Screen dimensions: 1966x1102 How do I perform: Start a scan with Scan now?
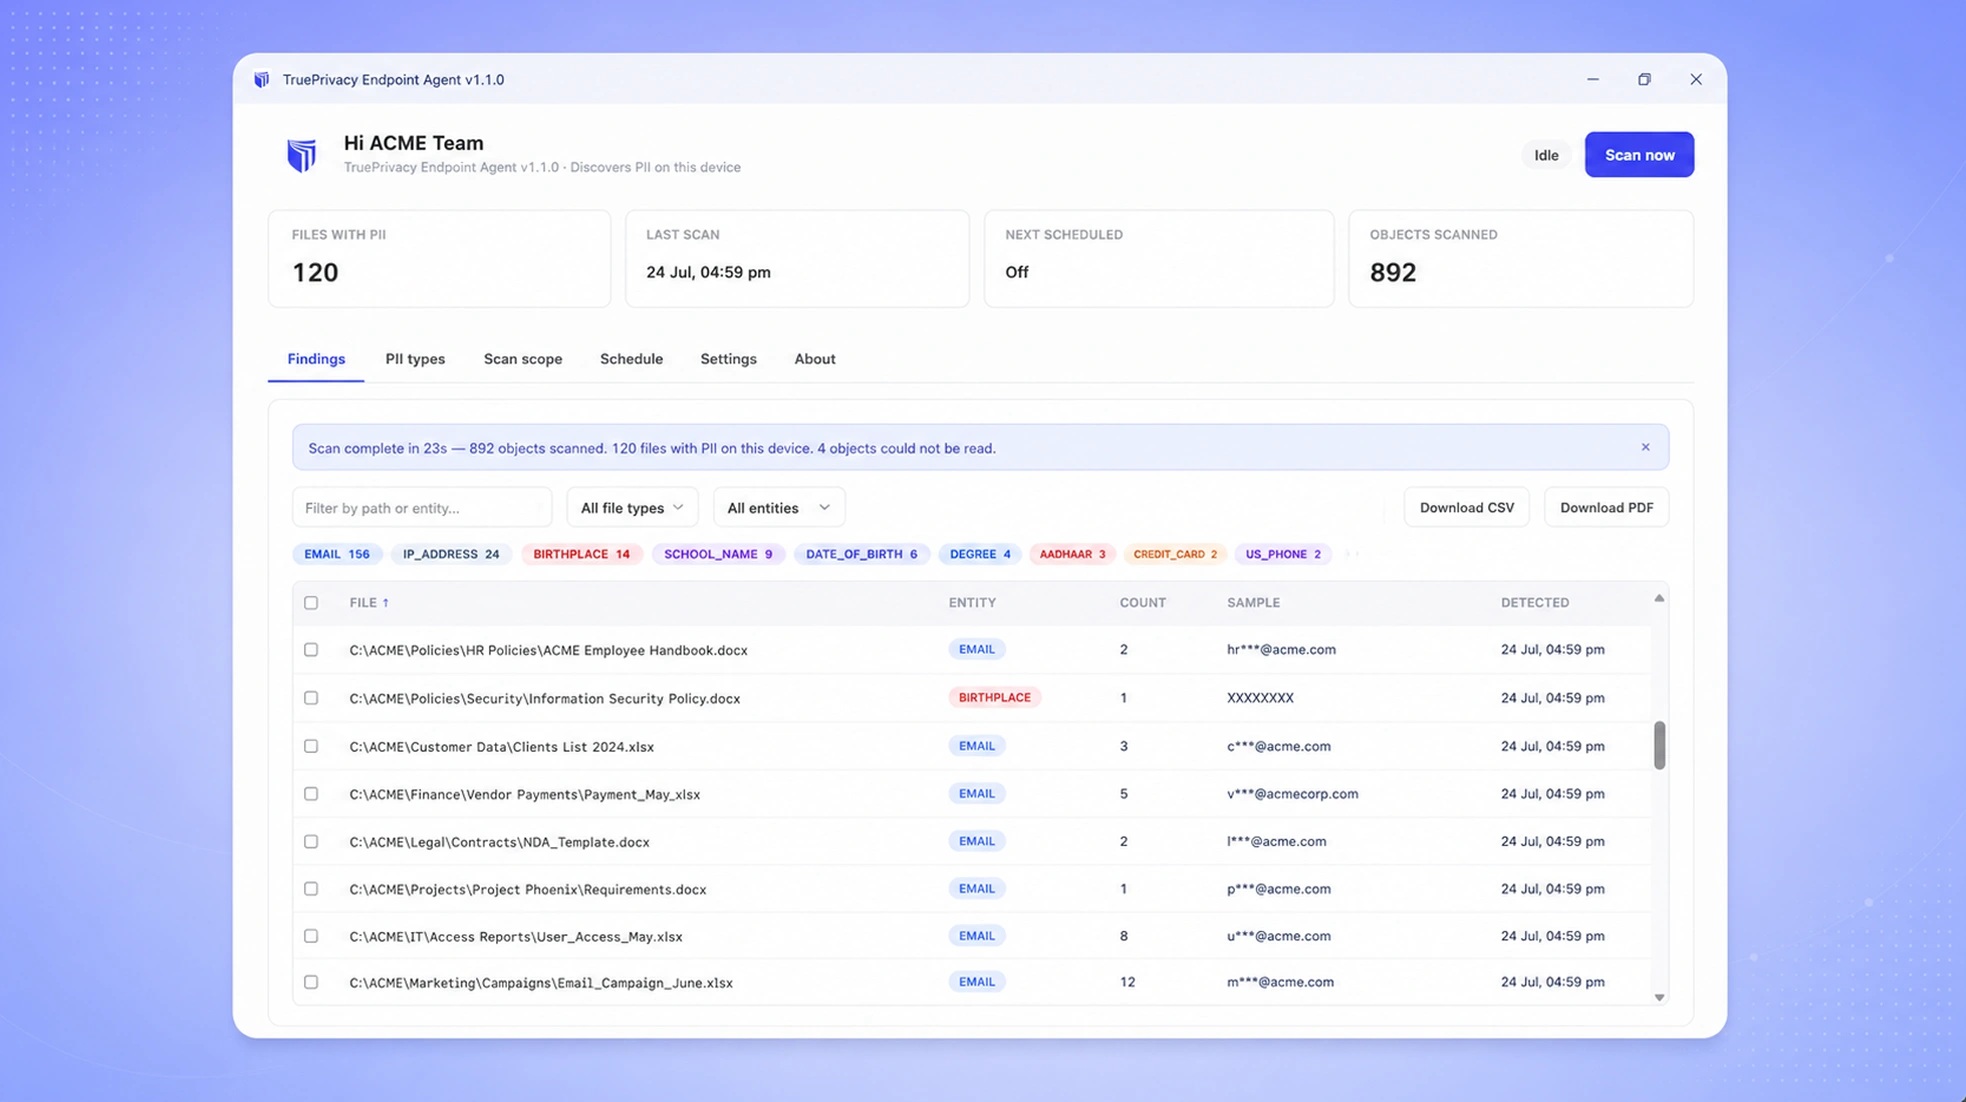tap(1639, 155)
